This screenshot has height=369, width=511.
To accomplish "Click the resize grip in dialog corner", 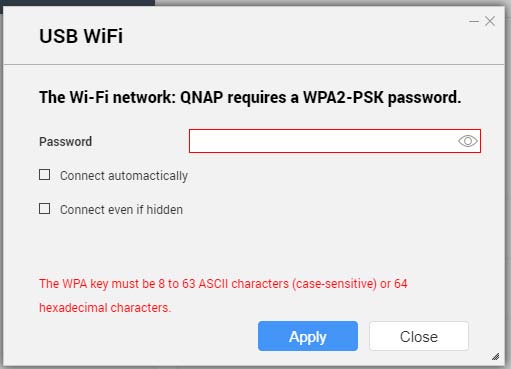I will point(496,356).
